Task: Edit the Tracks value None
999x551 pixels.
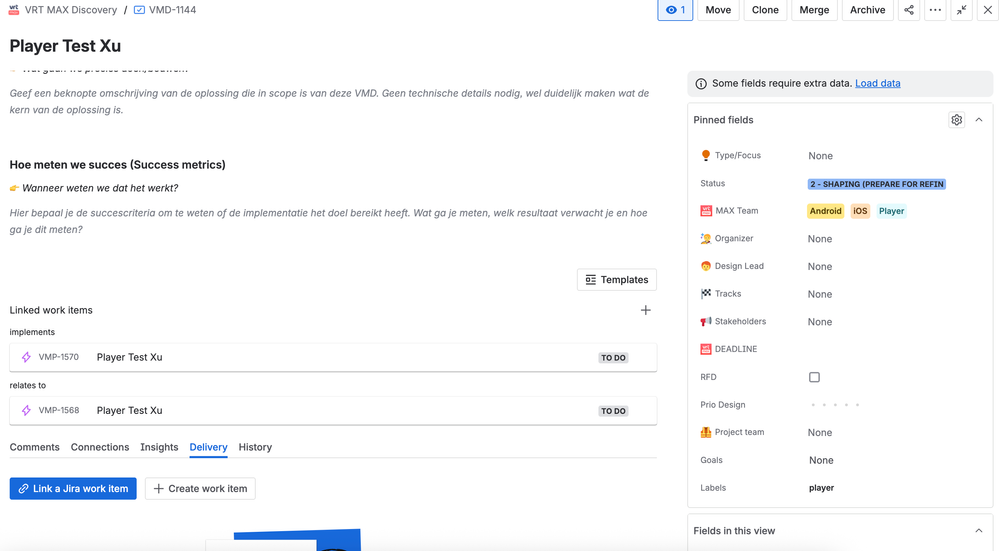Action: click(820, 294)
